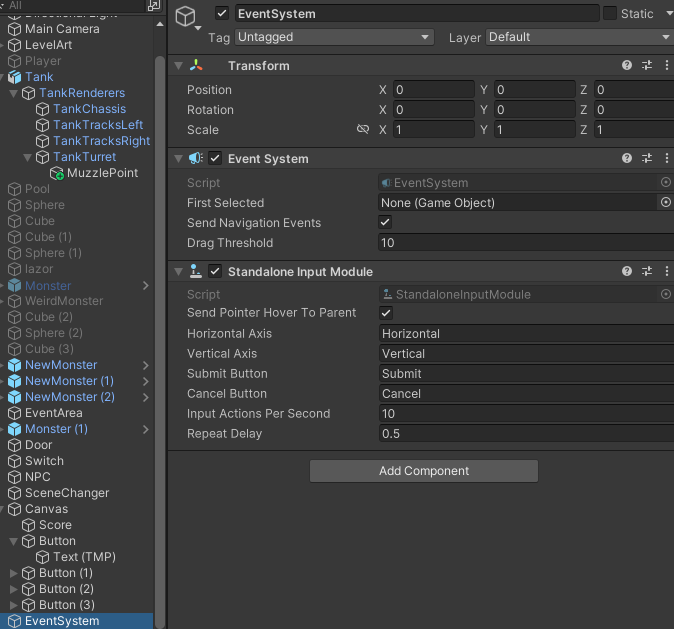The height and width of the screenshot is (629, 674).
Task: Select EventArea in the Hierarchy
Action: pyautogui.click(x=54, y=413)
